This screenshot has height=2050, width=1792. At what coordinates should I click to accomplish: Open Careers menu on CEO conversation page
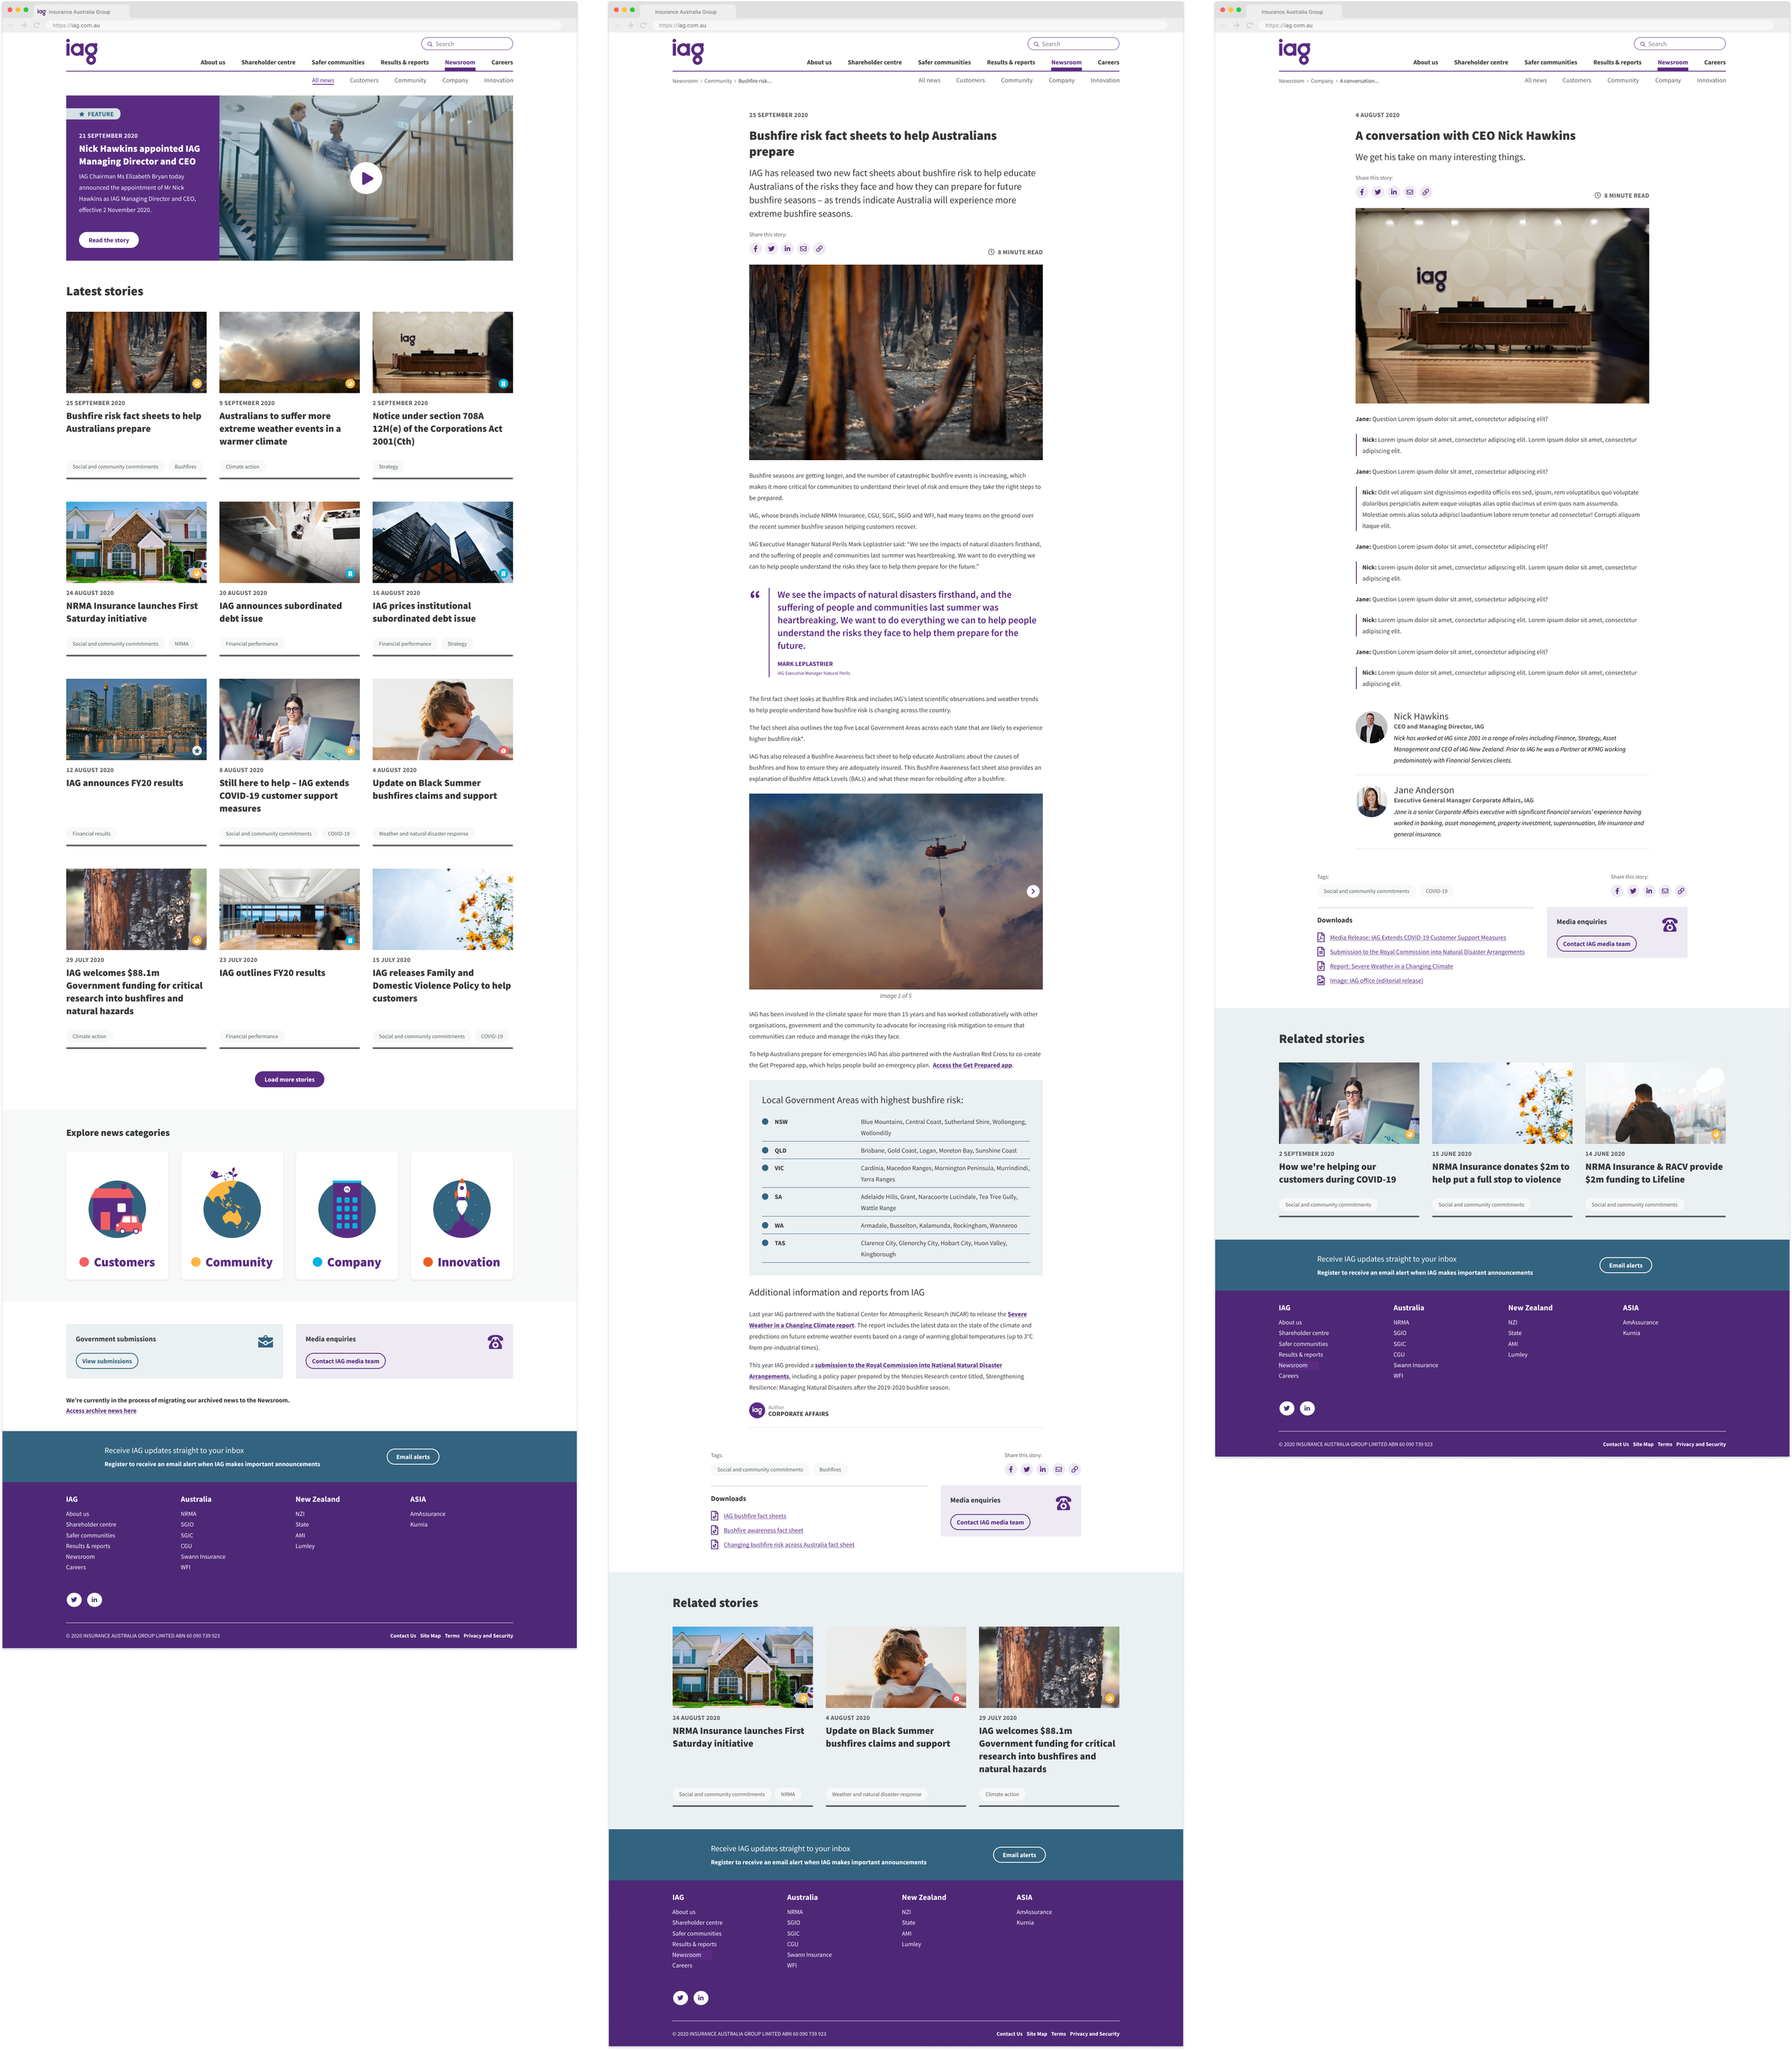[1714, 62]
